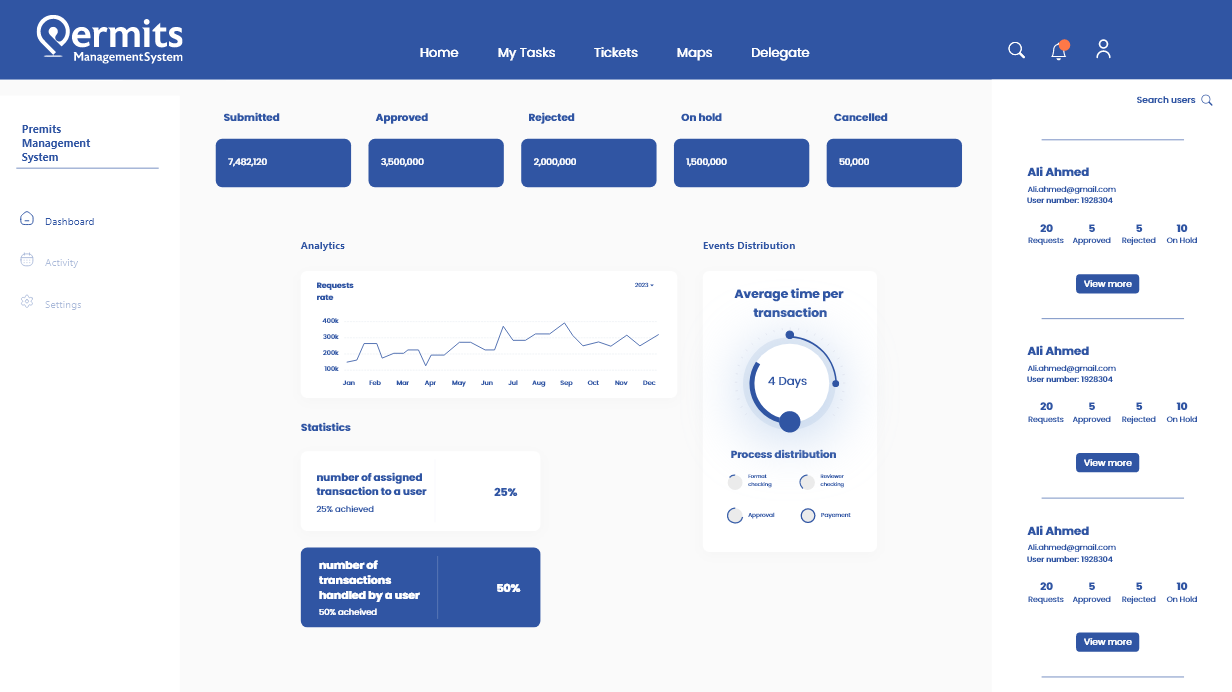The height and width of the screenshot is (692, 1232).
Task: Click the Search users magnifier icon
Action: [x=1206, y=100]
